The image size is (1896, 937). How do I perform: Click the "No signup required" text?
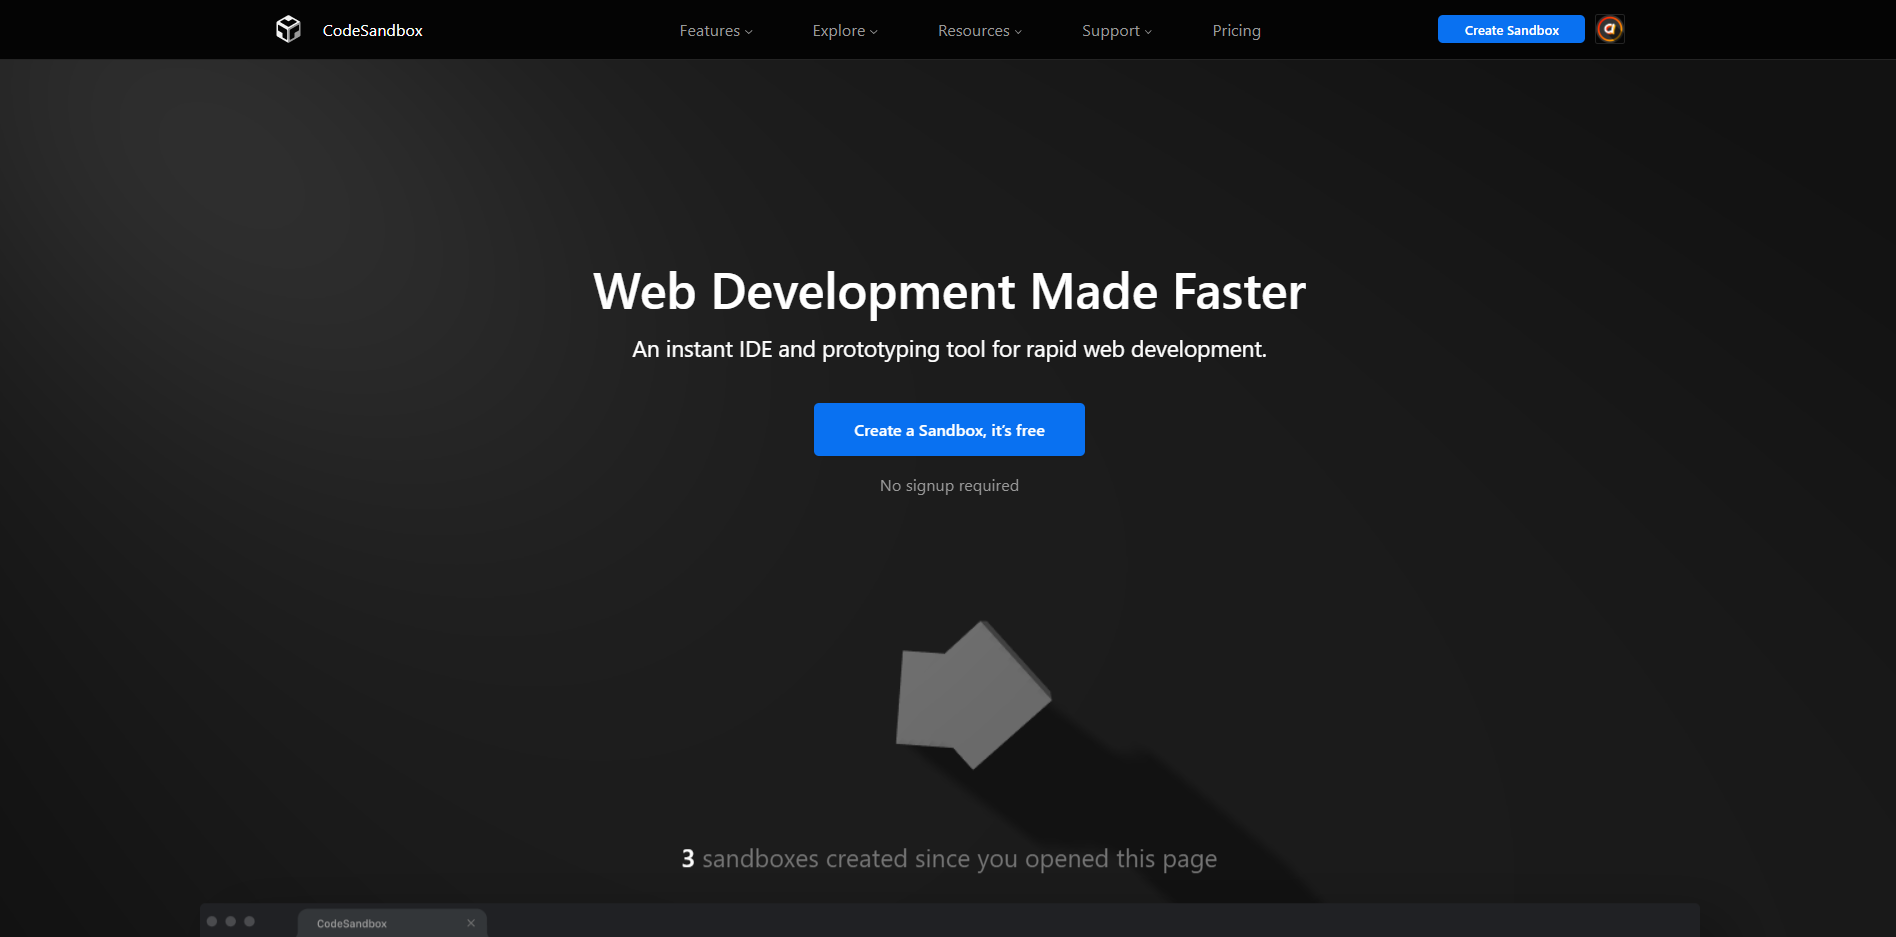[949, 486]
